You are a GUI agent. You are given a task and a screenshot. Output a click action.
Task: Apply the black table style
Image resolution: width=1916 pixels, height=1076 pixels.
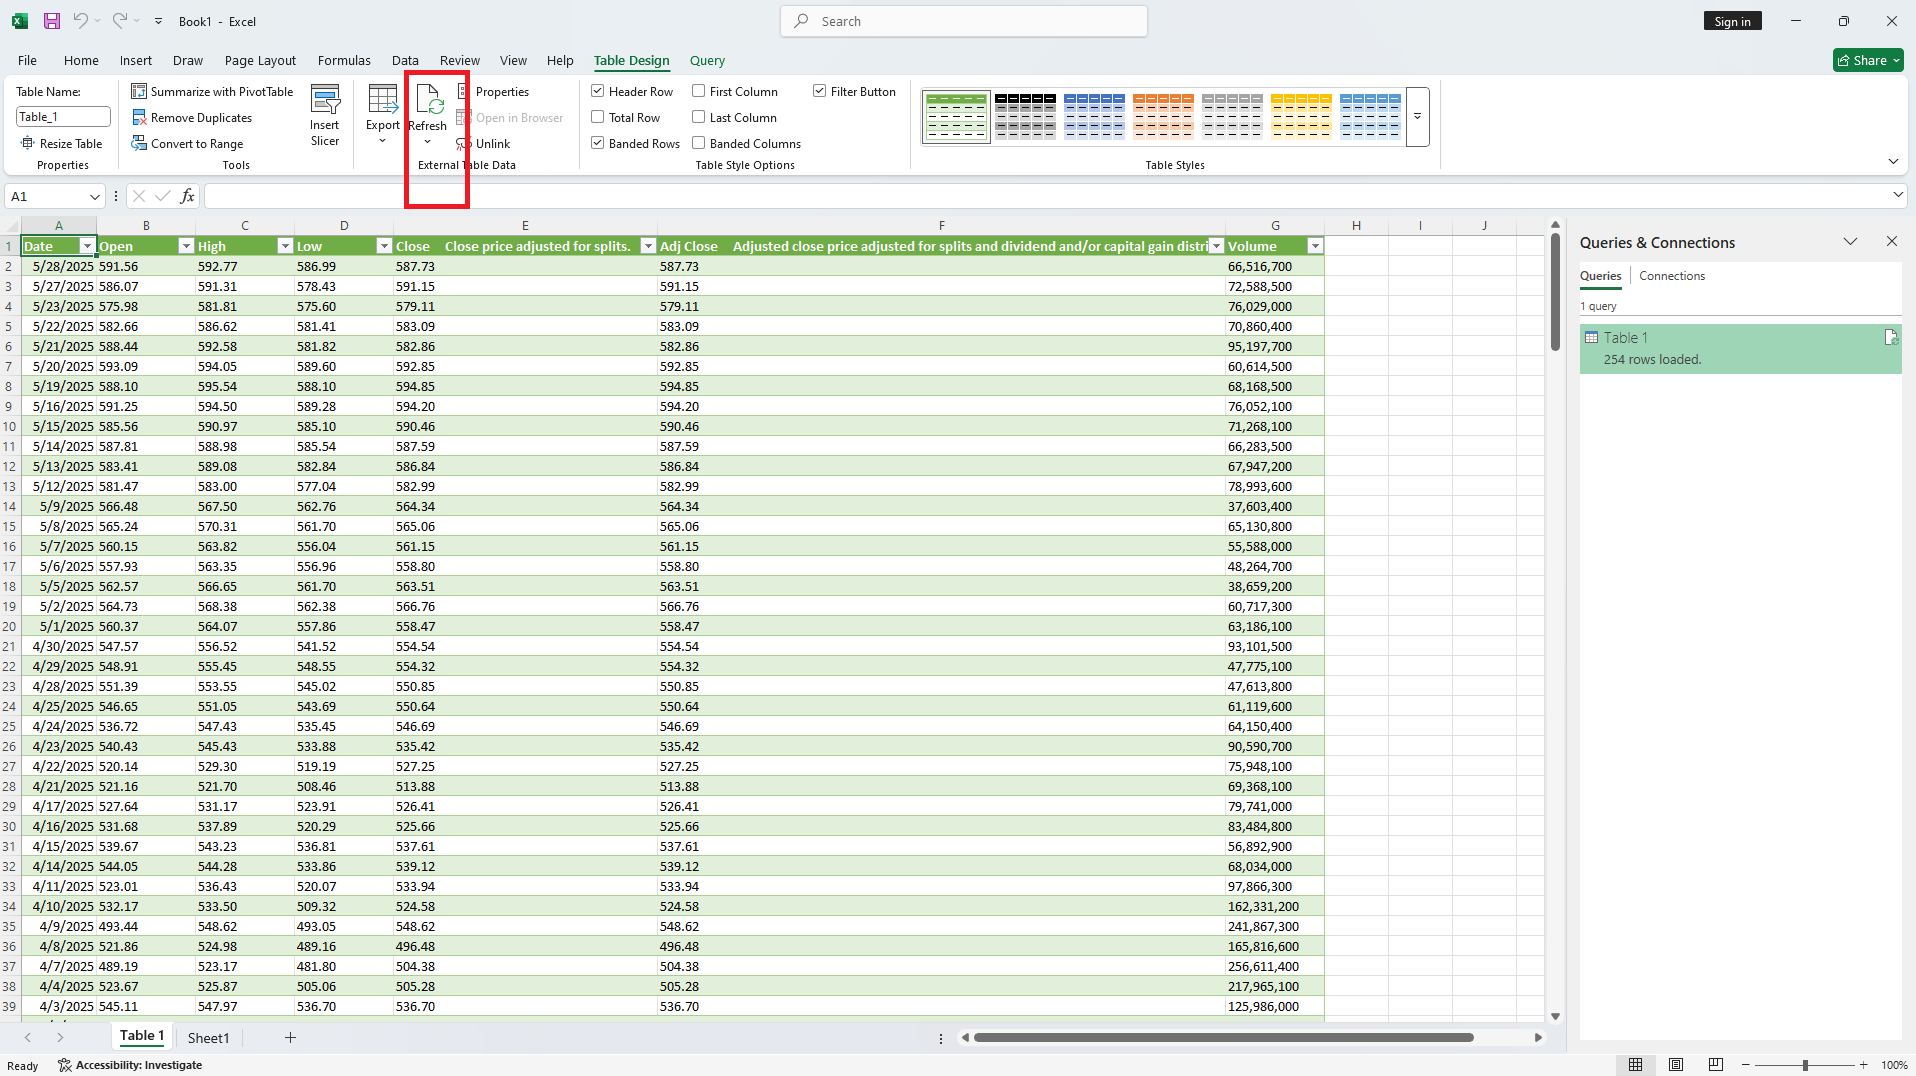point(1025,116)
